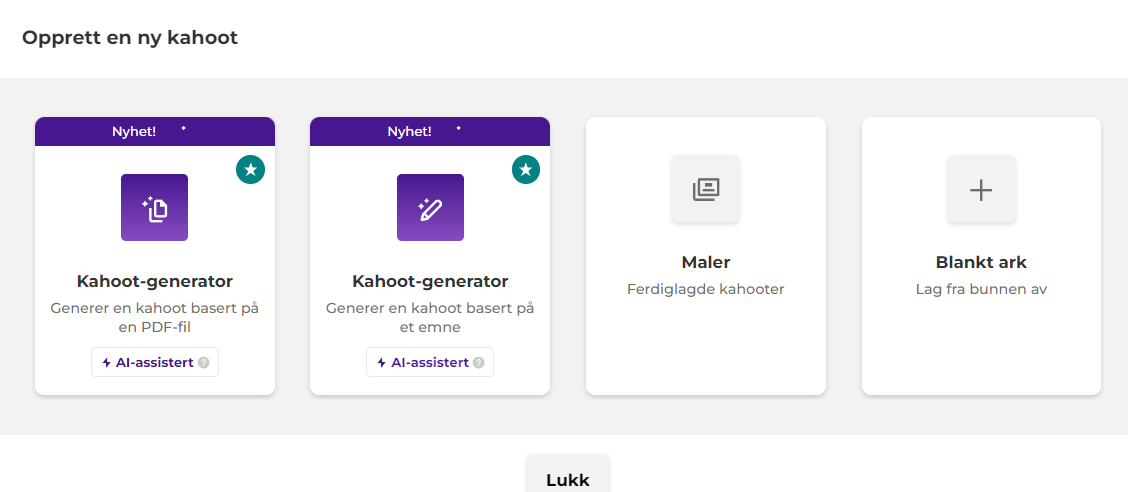
Task: Click the AI-assistert badge under emne description
Action: 423,362
